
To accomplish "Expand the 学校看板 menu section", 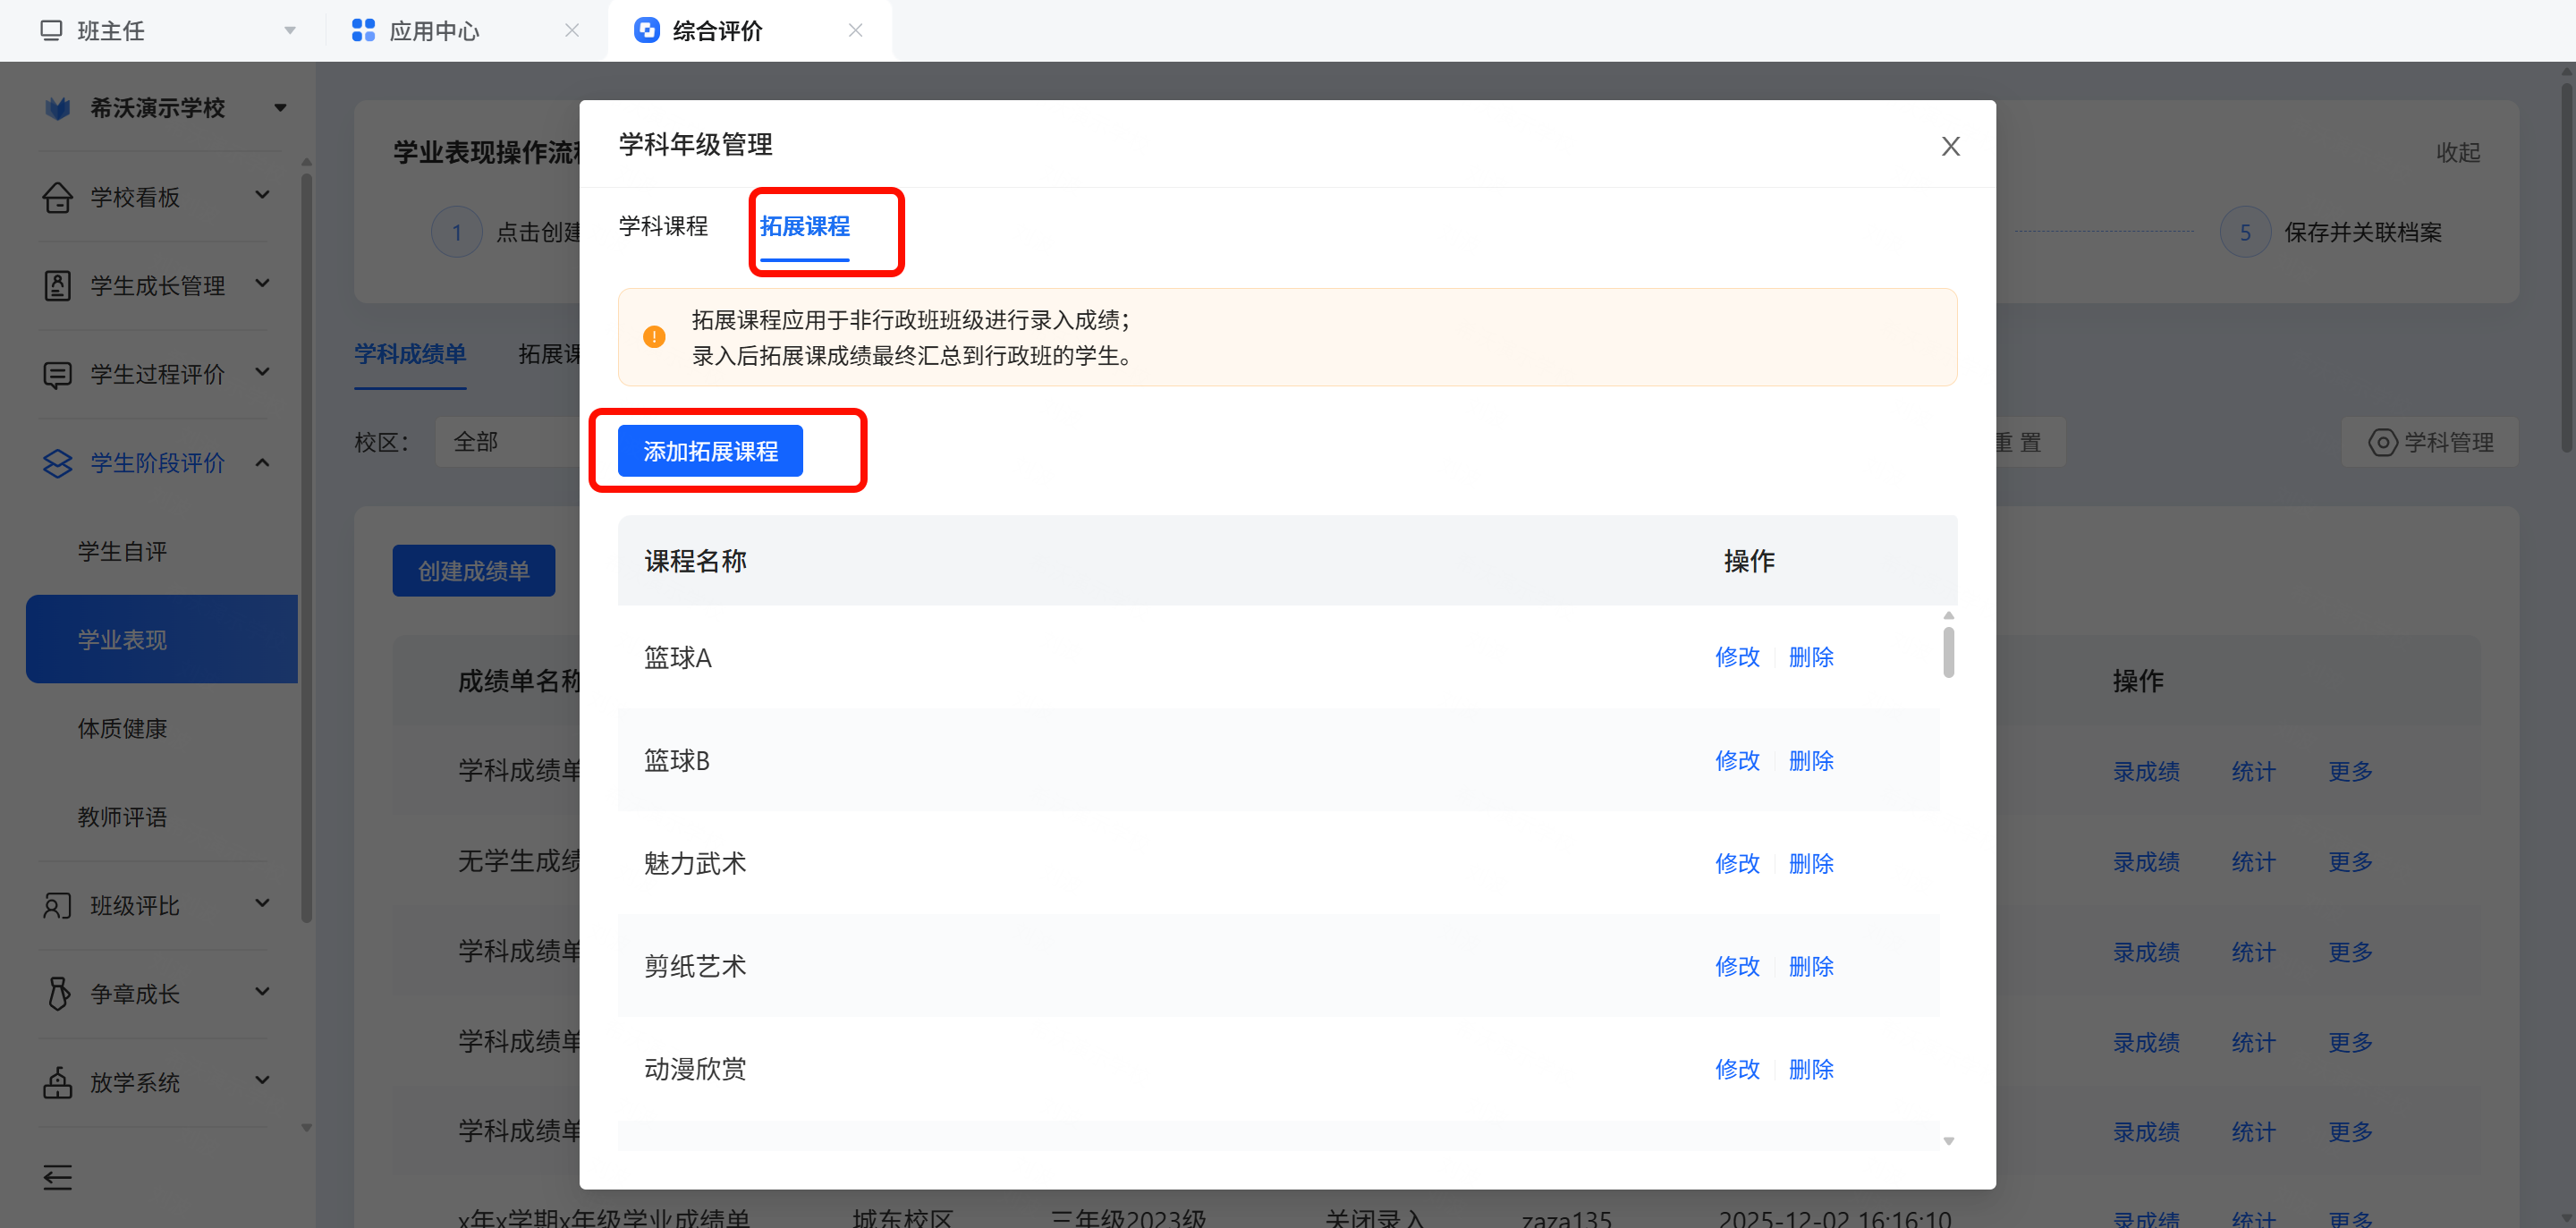I will coord(262,195).
